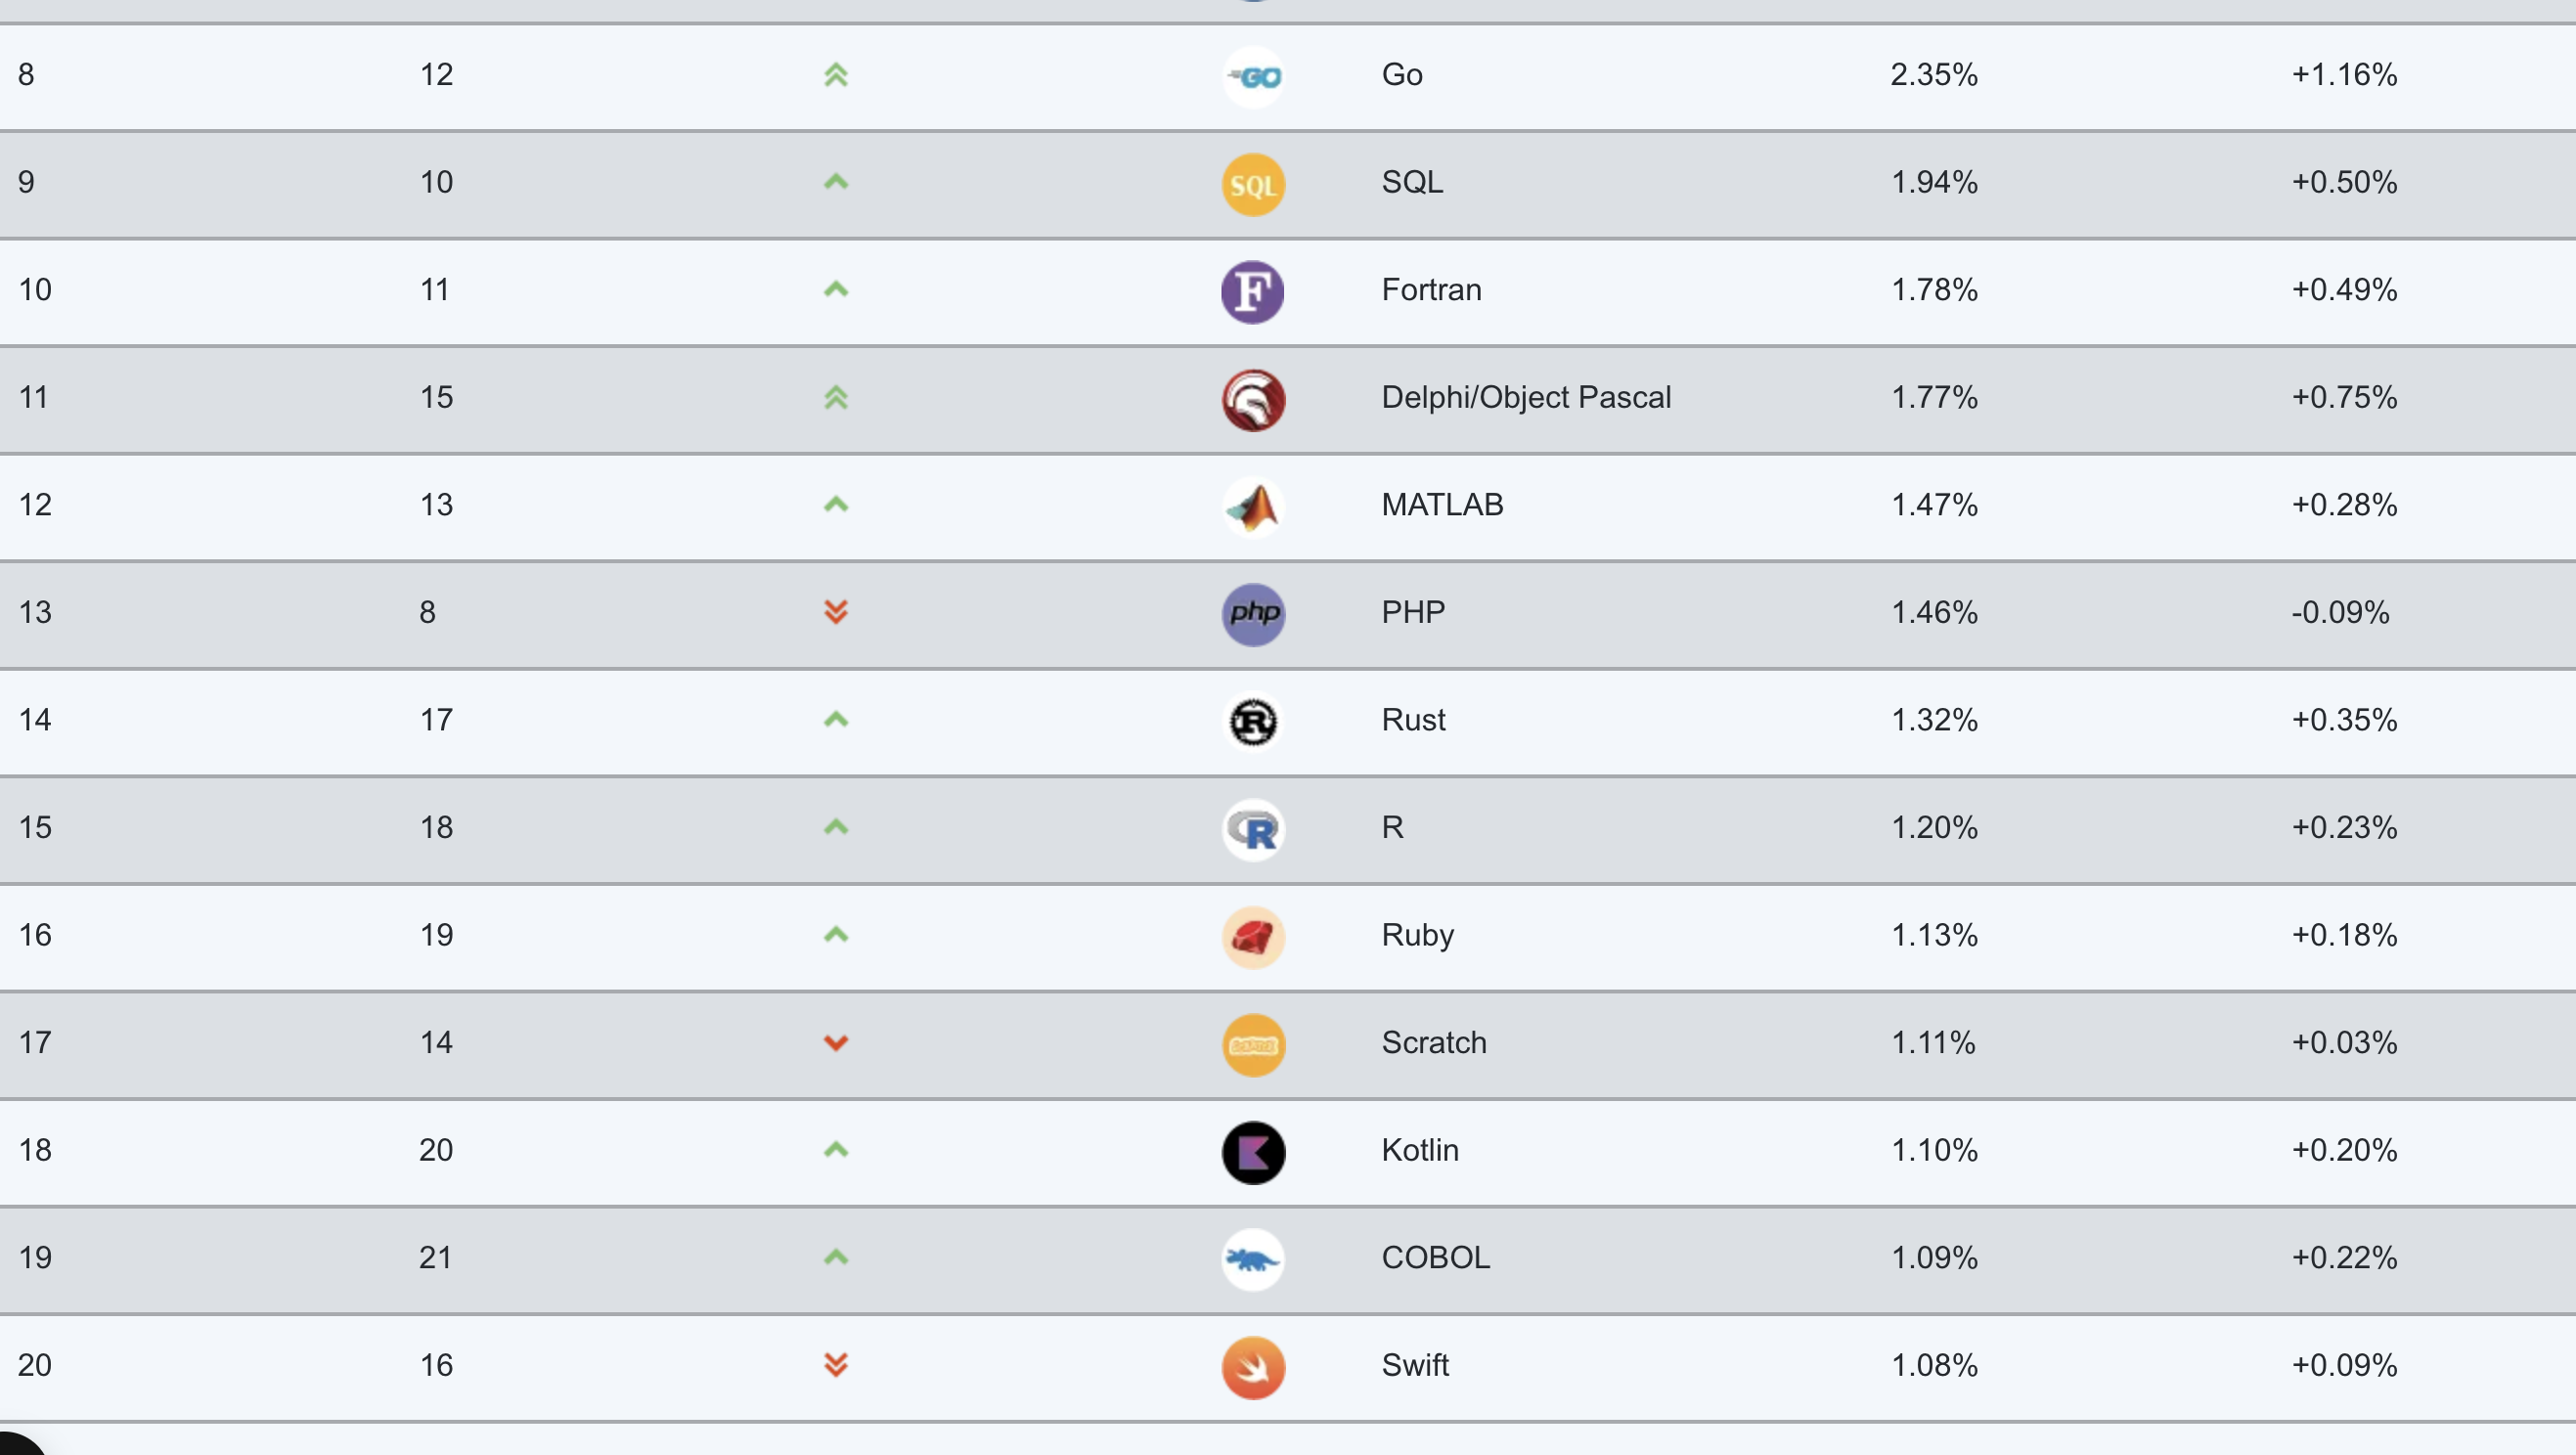Click the Go rating 2.35% cell
Screen dimensions: 2576x1455
(x=1934, y=74)
